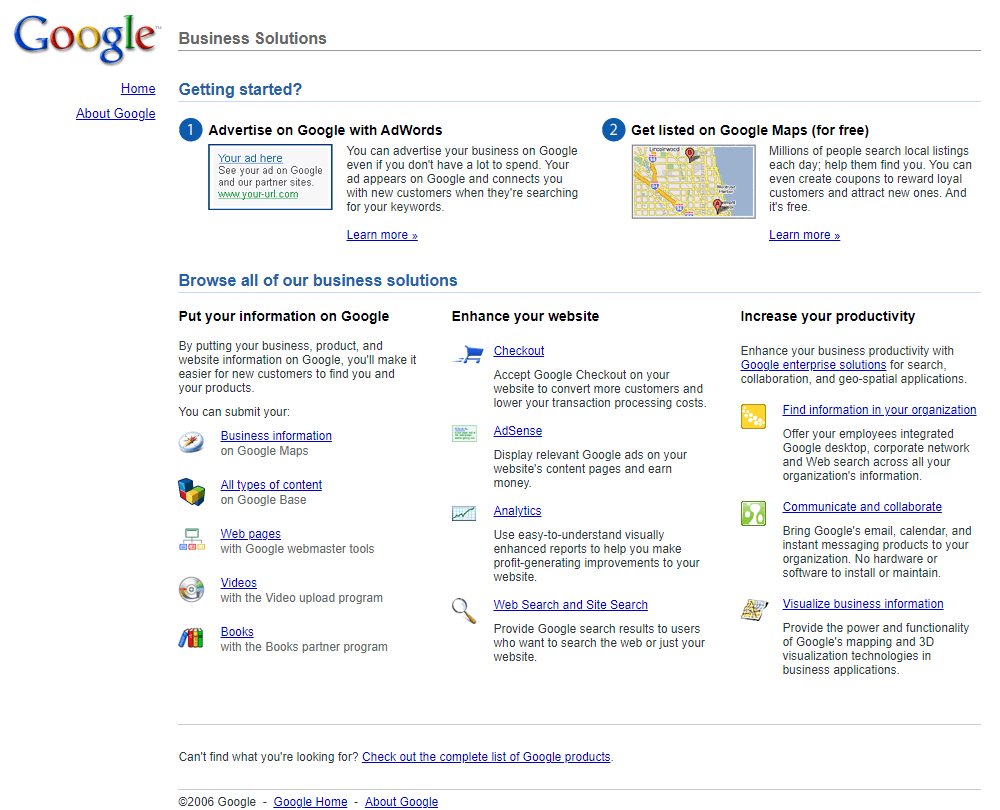The image size is (1000, 810).
Task: Click the '©2006 Google' footer text
Action: pyautogui.click(x=217, y=802)
